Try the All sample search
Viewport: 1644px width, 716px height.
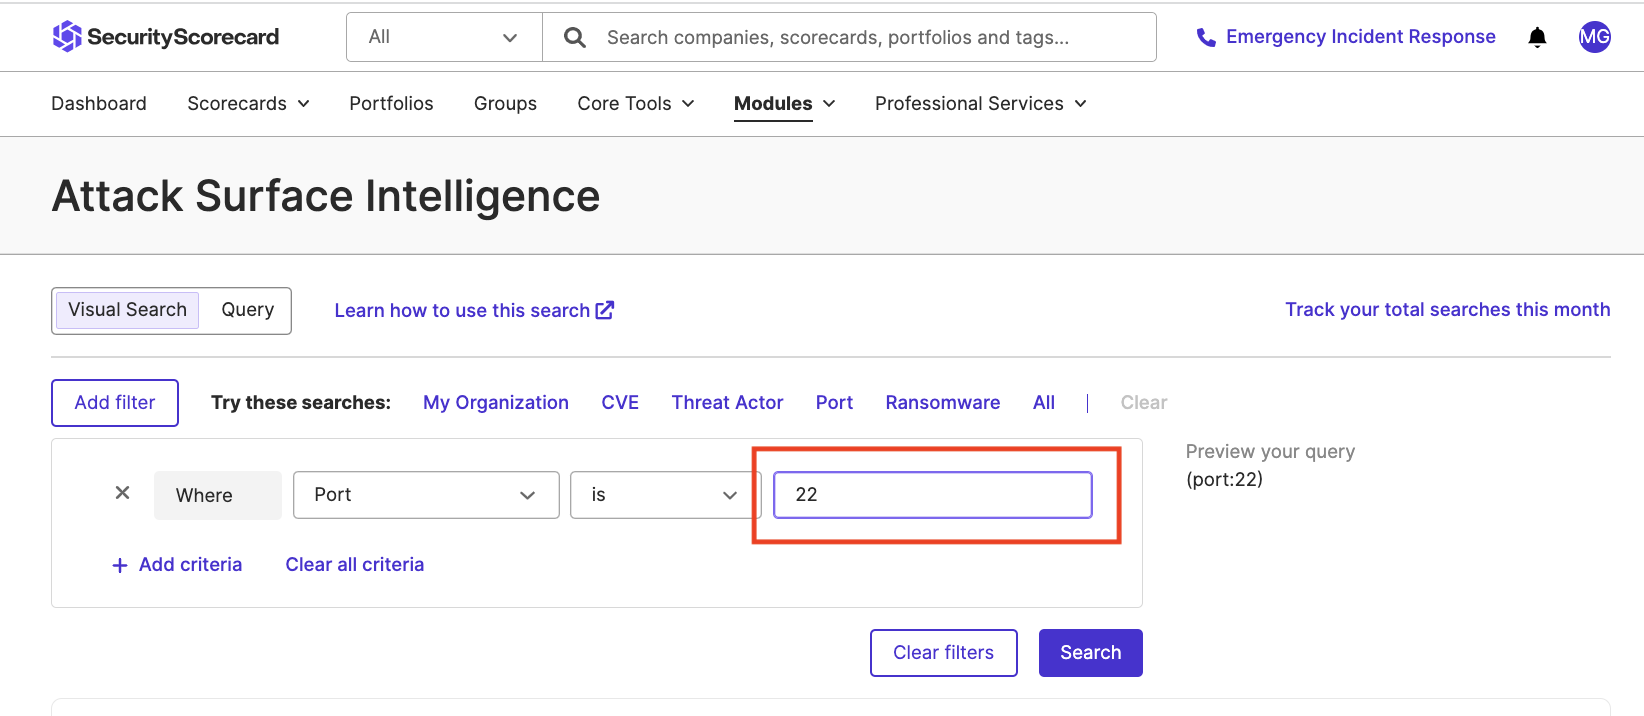1043,402
